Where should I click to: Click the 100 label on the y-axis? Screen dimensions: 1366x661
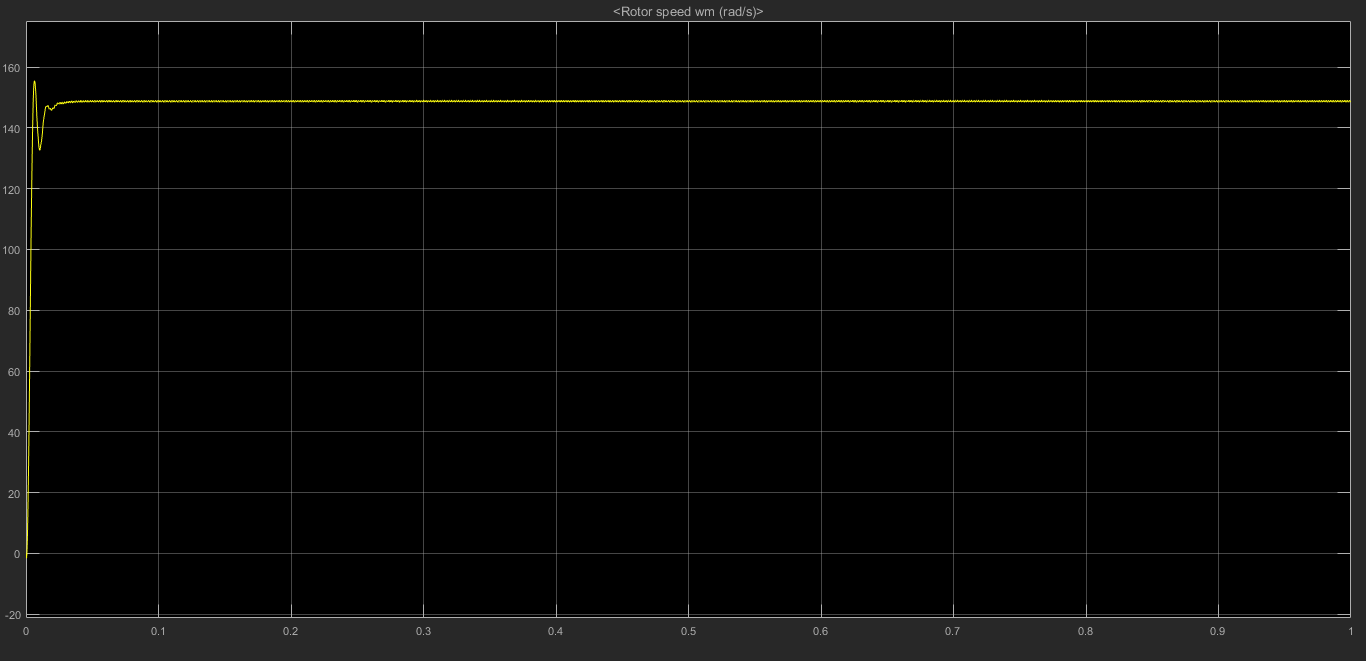click(x=12, y=250)
